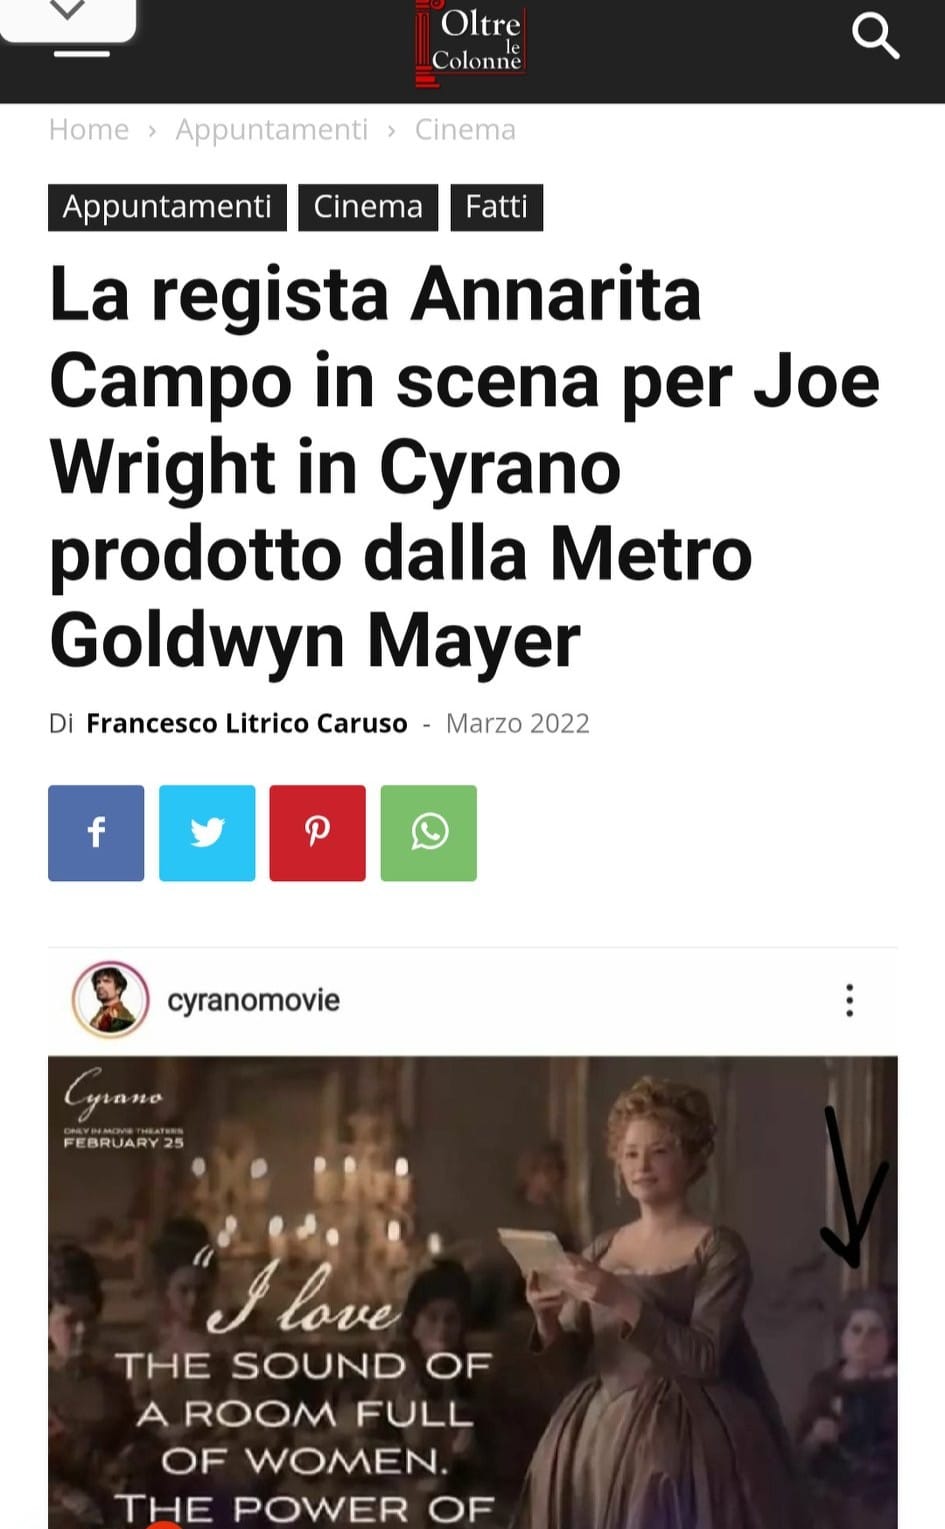Open the three-dot options on cyranomovie post

[849, 1000]
